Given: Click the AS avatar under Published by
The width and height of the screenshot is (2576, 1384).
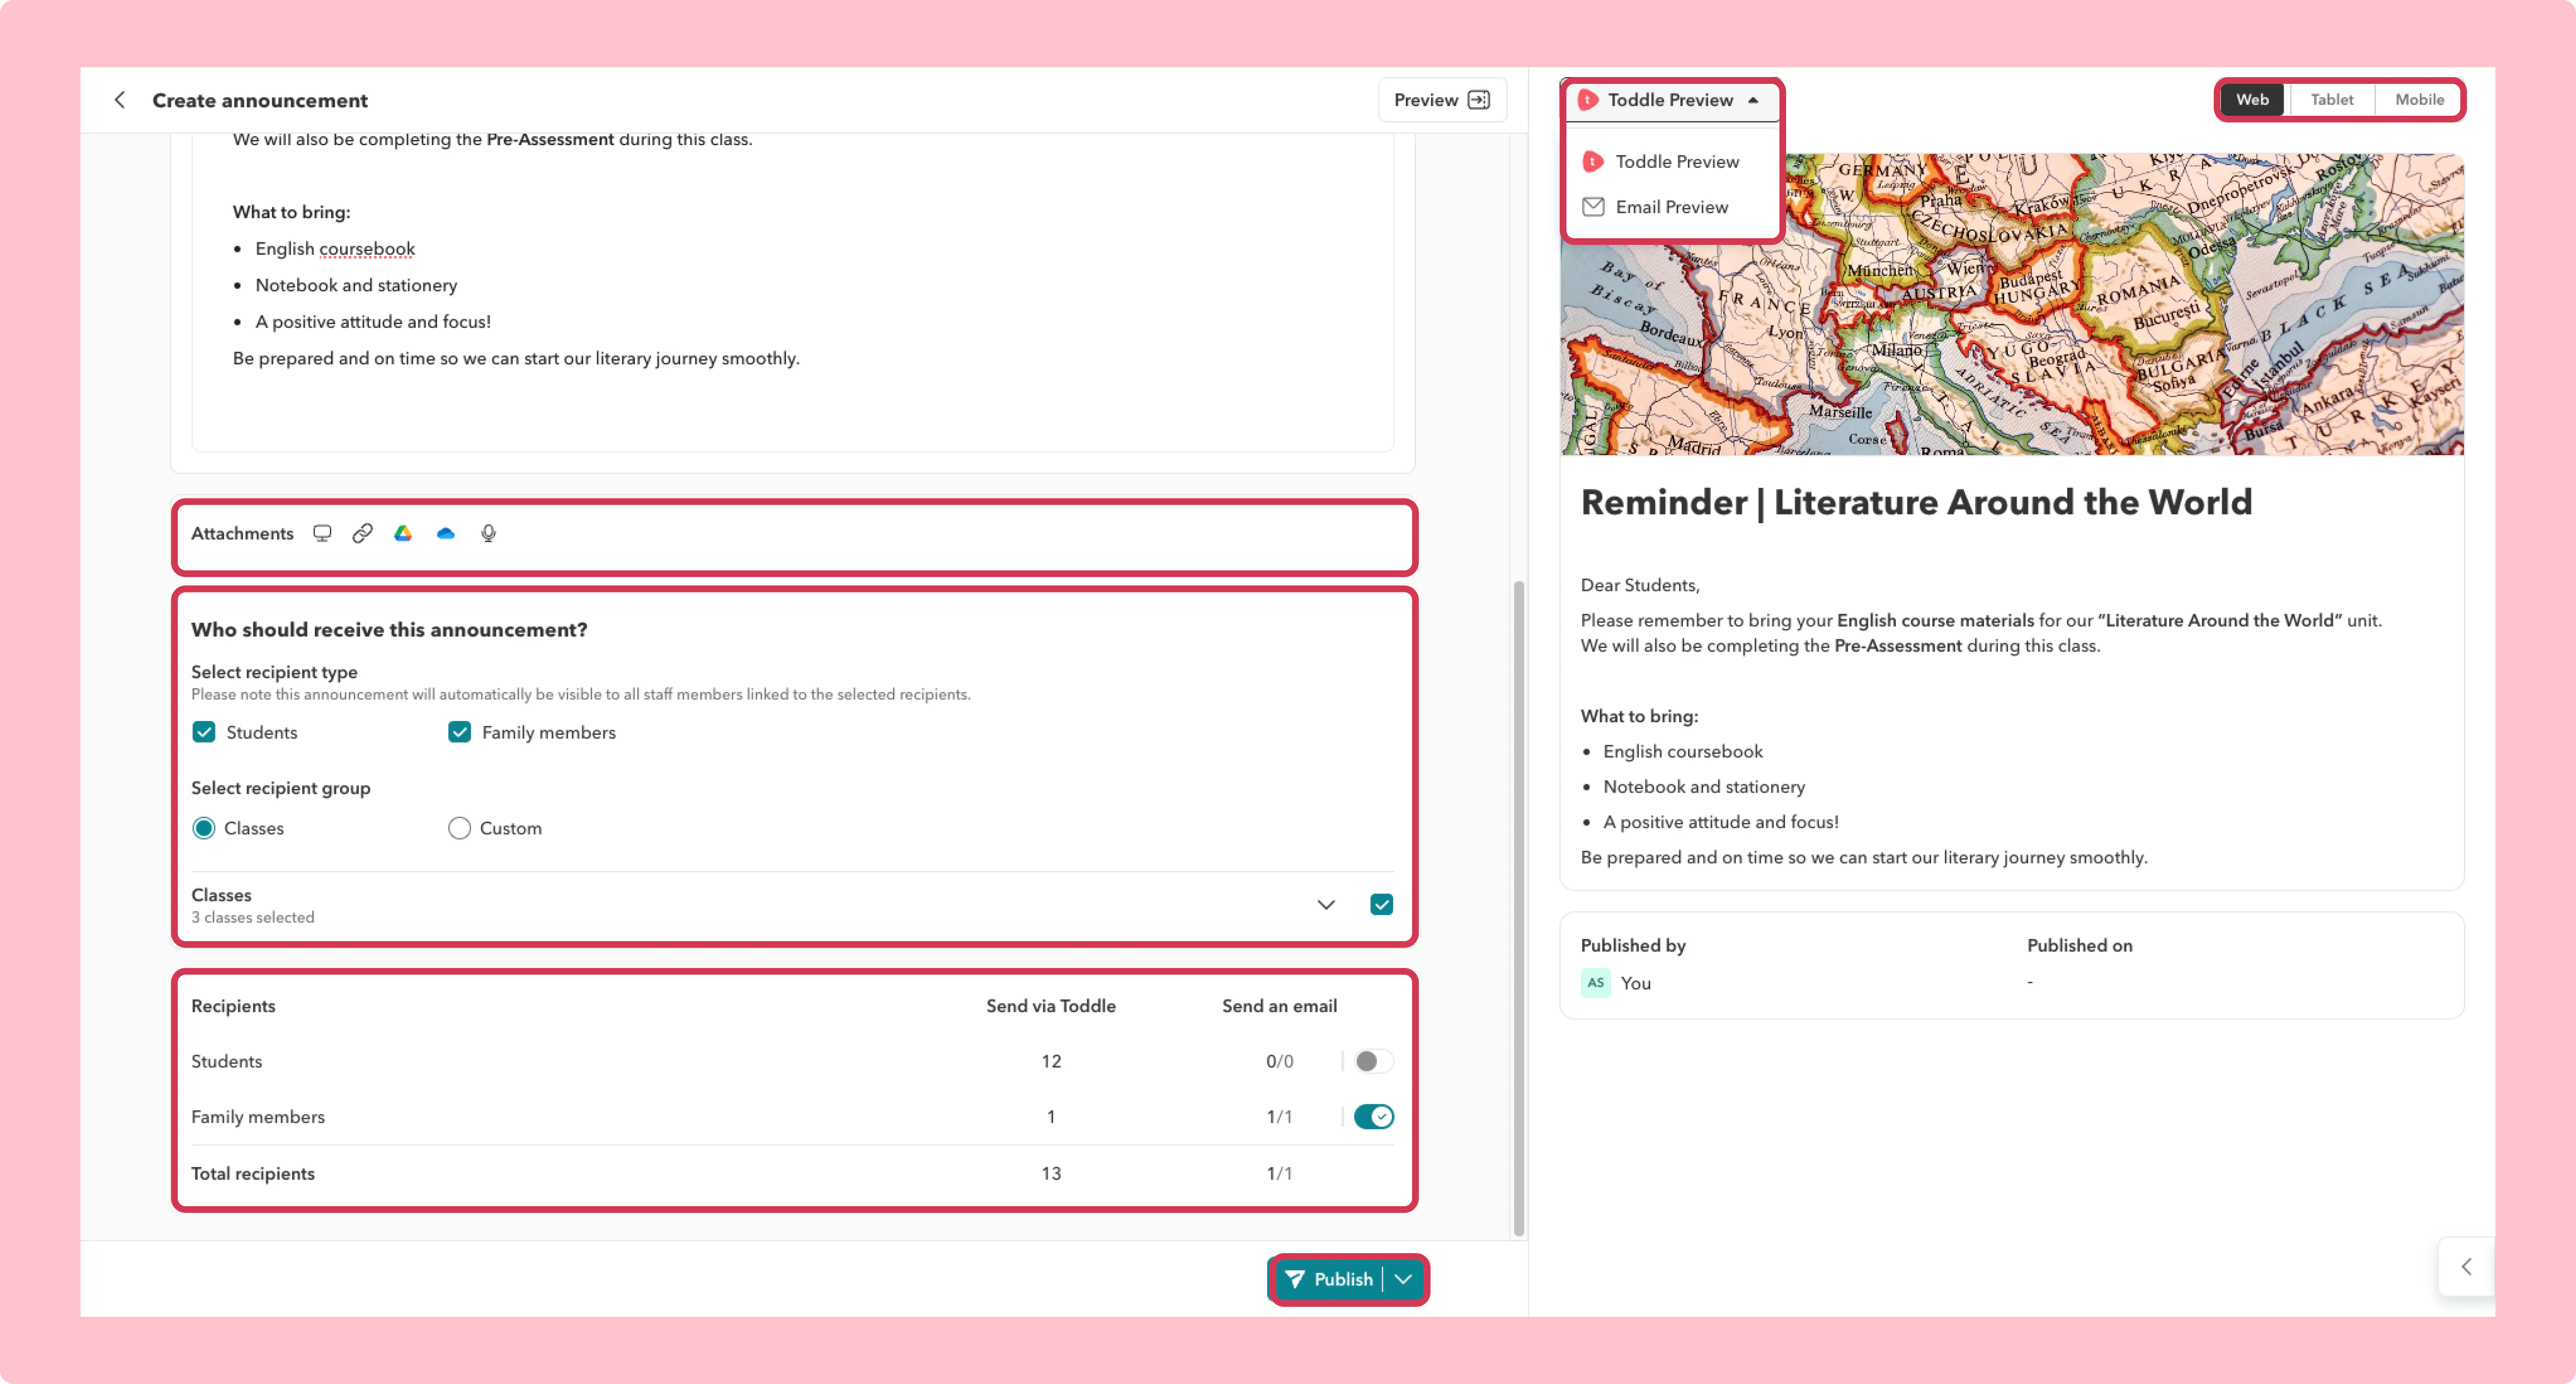Looking at the screenshot, I should tap(1596, 983).
